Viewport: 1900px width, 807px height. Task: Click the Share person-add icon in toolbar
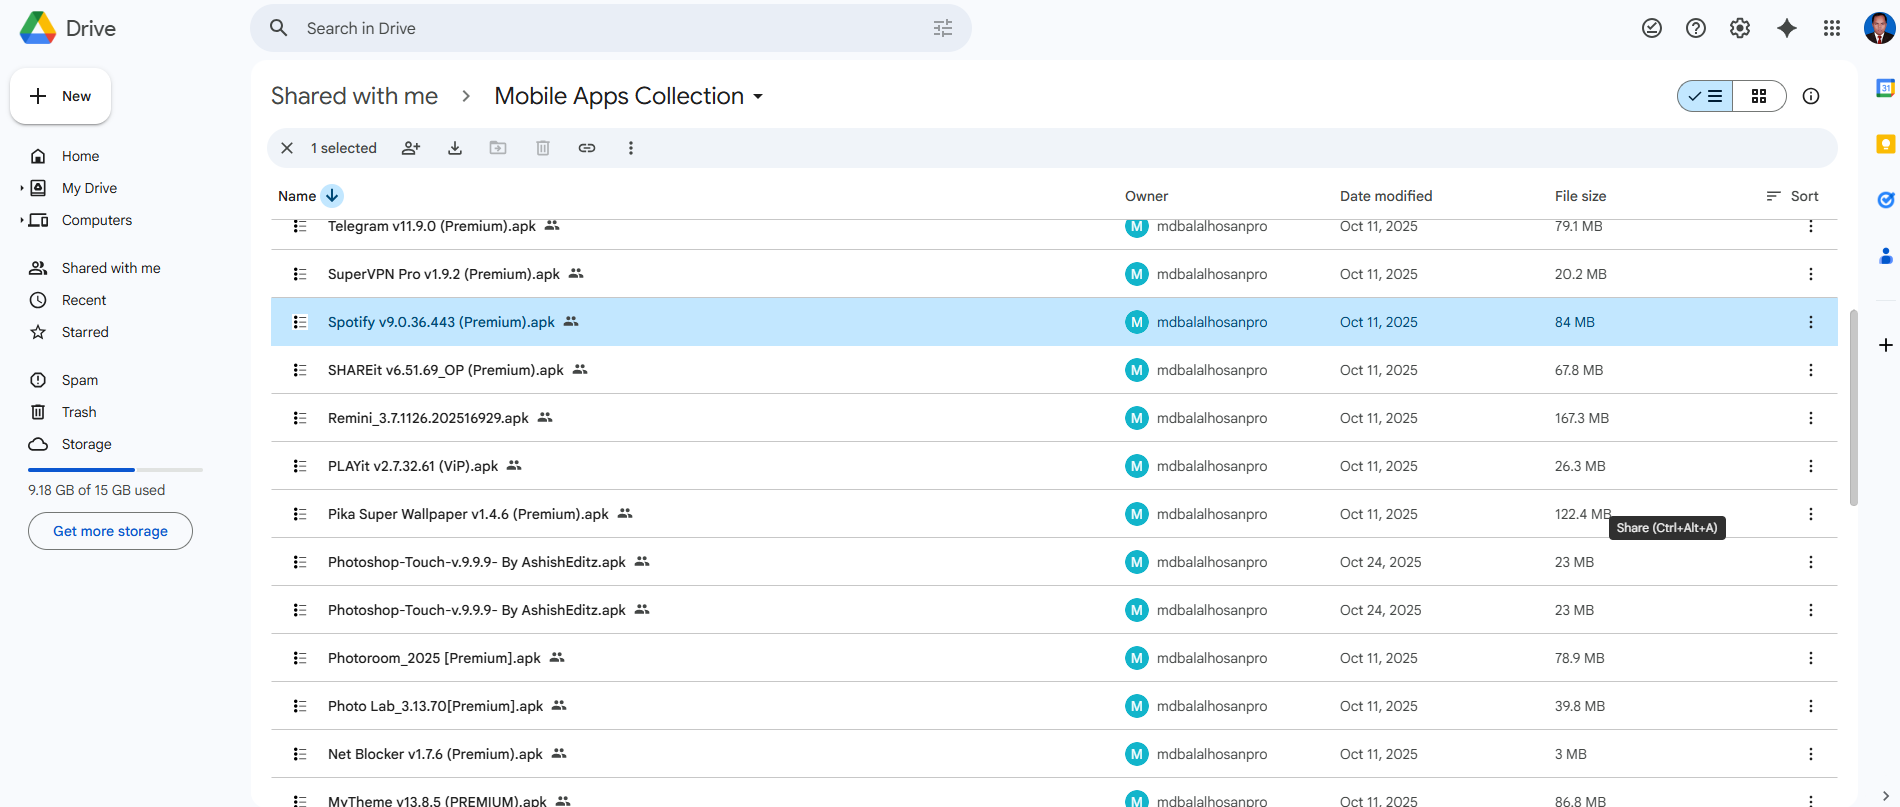pos(411,148)
